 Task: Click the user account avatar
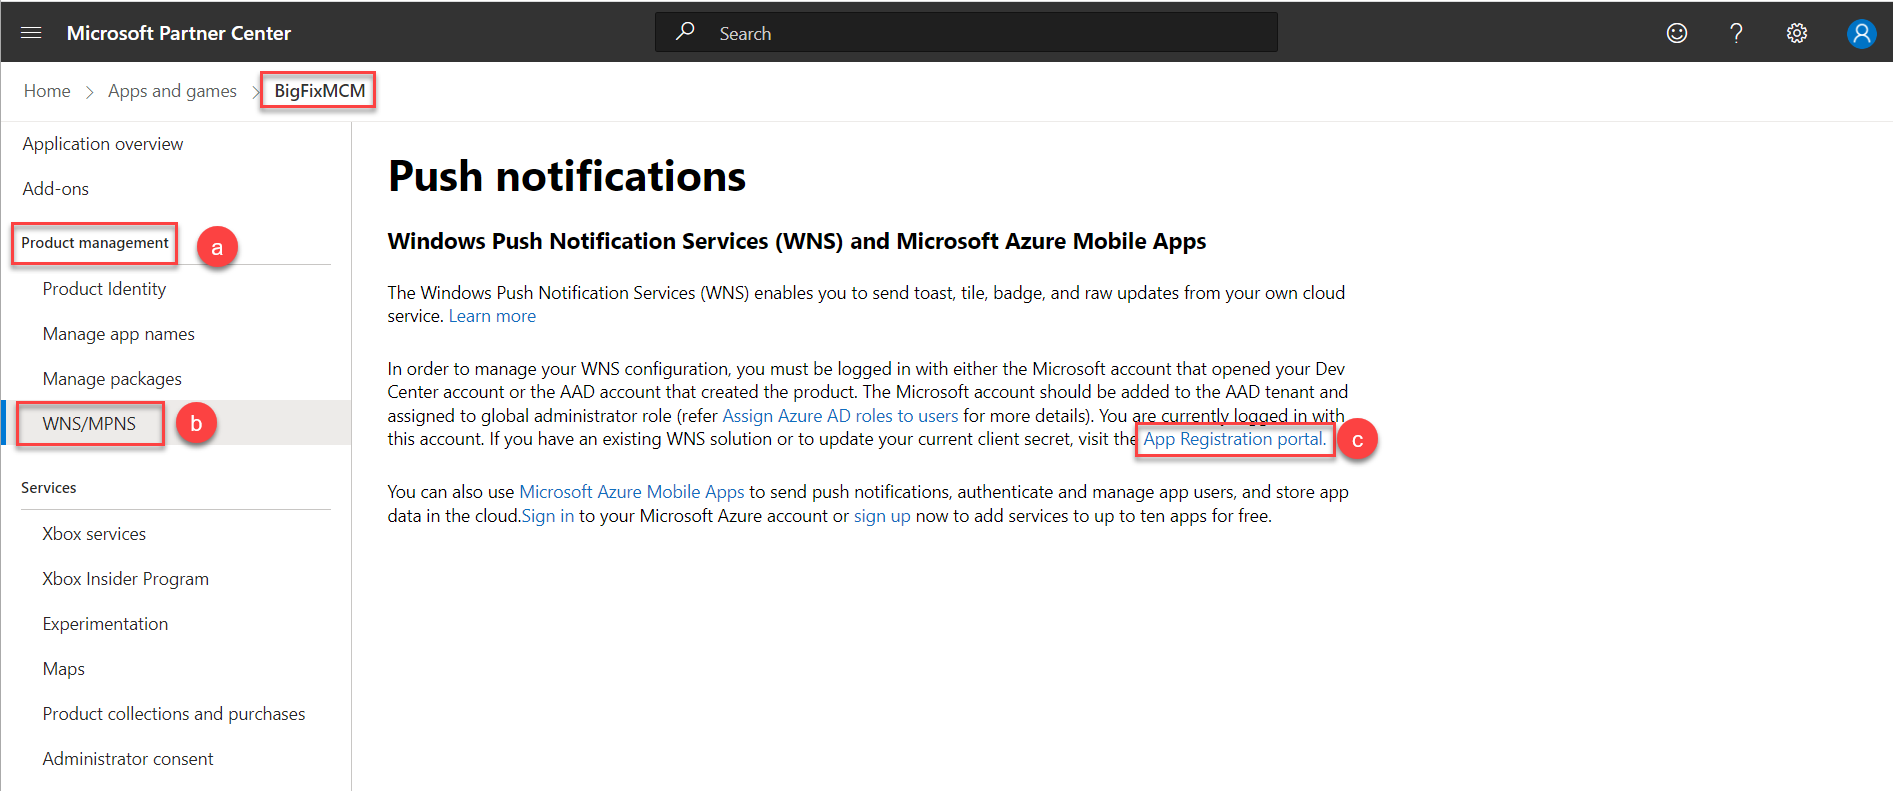pyautogui.click(x=1861, y=33)
